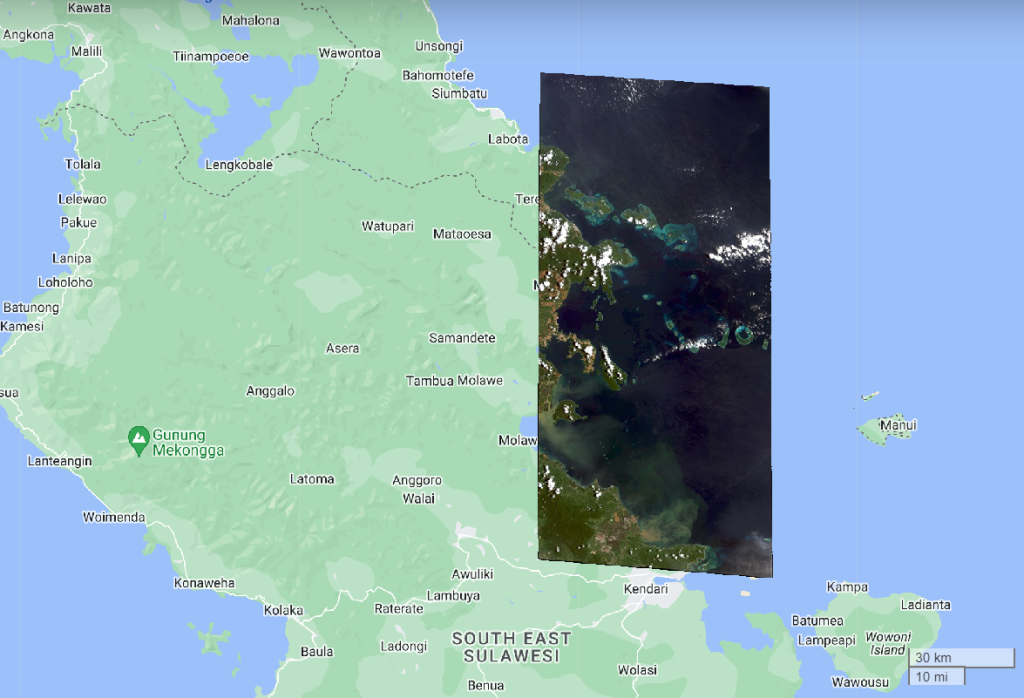Screen dimensions: 1024x698
Task: Select the Wowoni Island label
Action: click(889, 643)
